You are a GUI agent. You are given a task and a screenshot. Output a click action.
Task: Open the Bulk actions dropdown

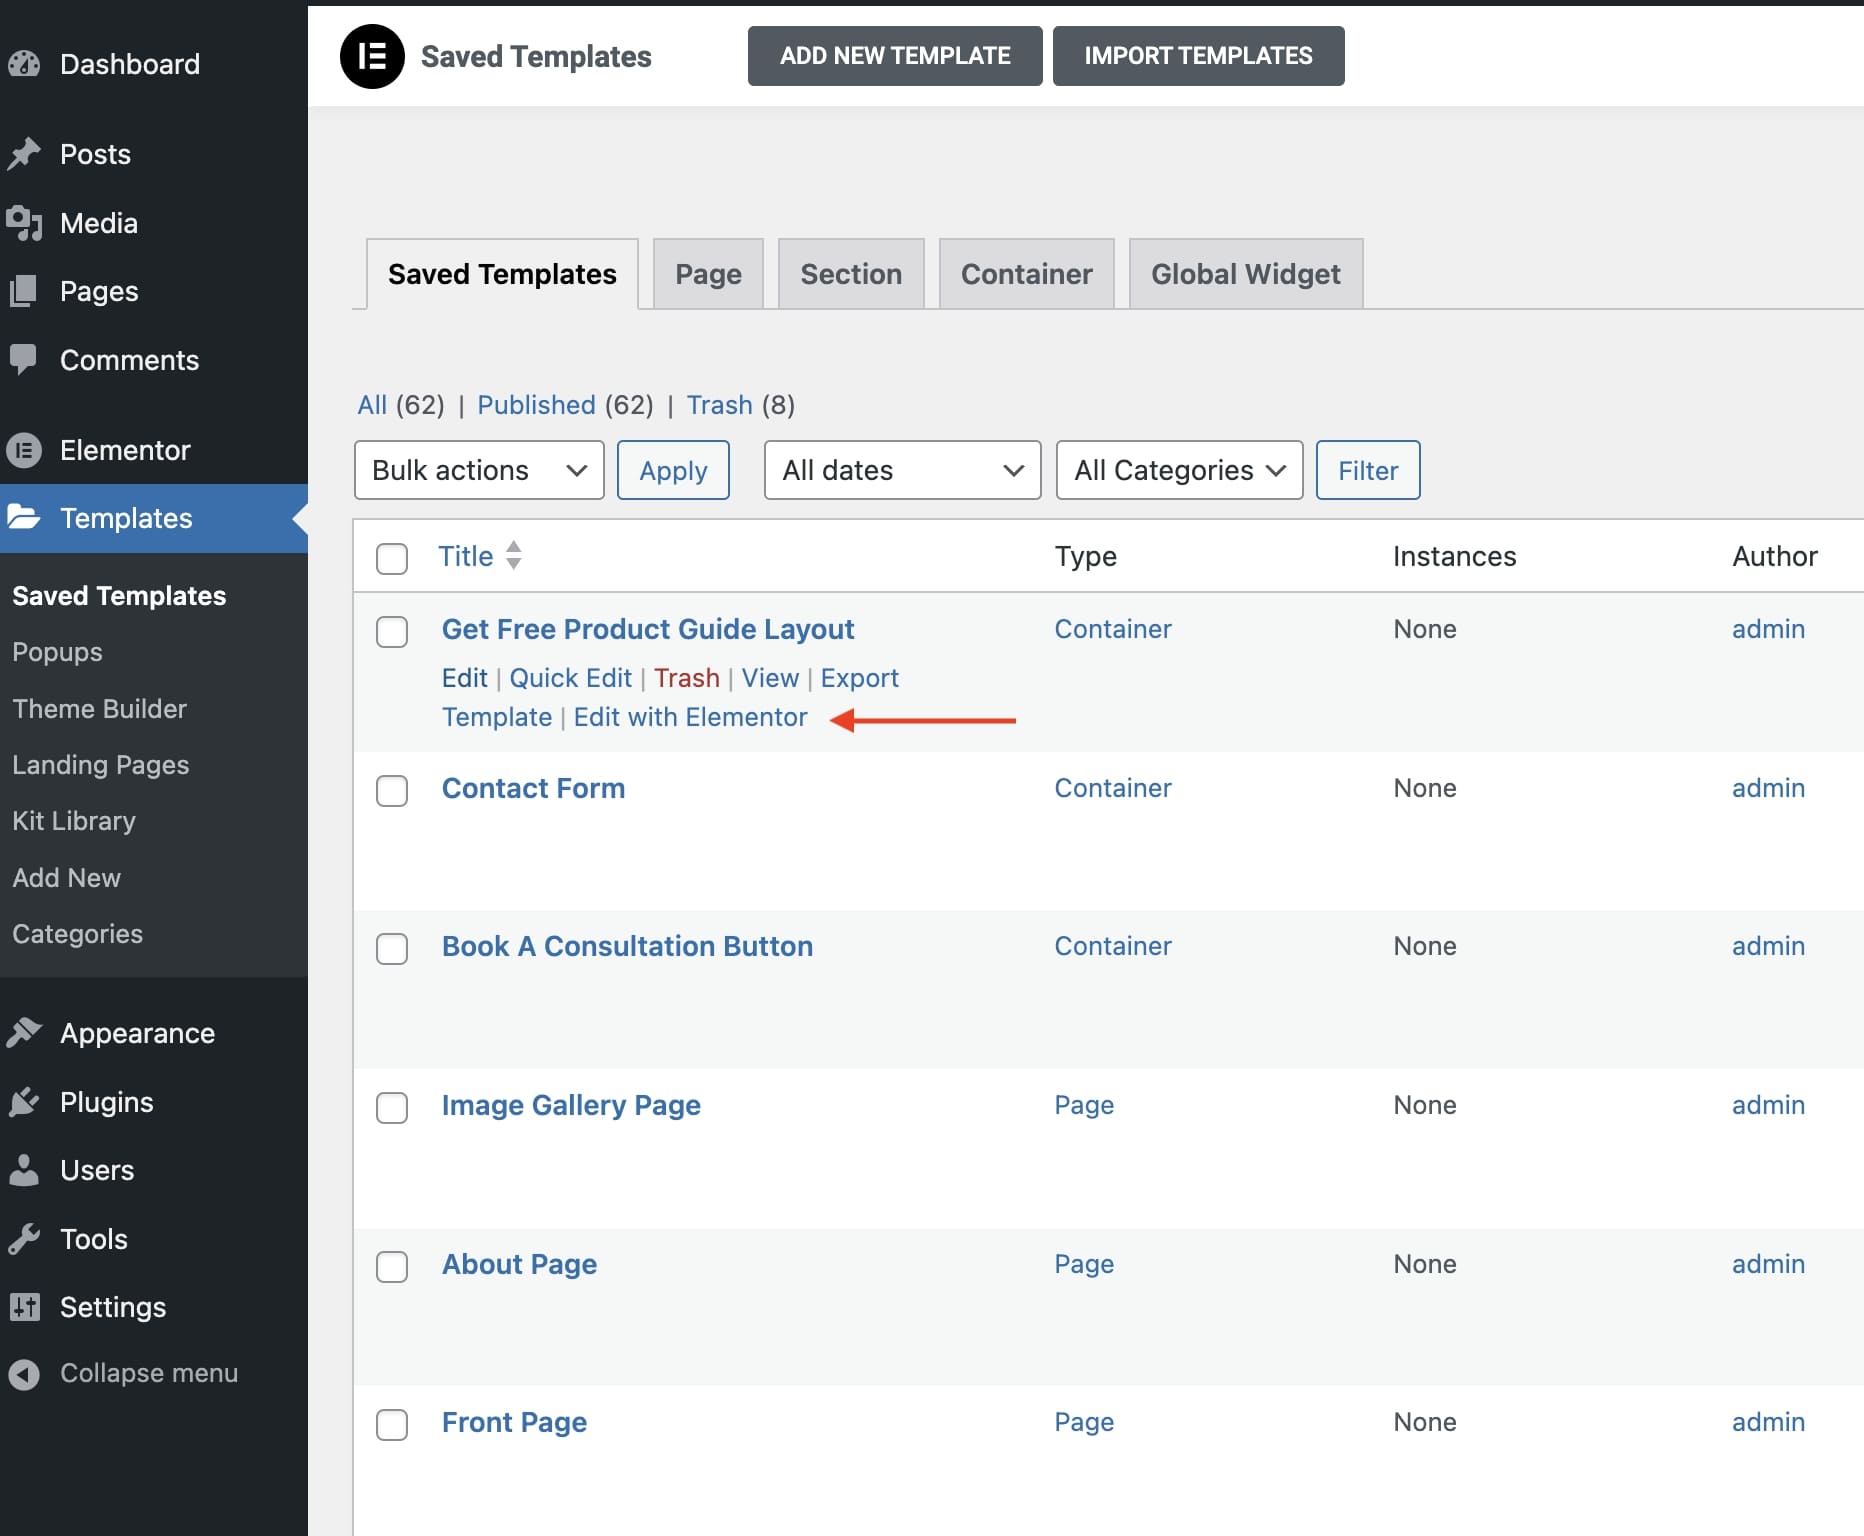point(479,470)
